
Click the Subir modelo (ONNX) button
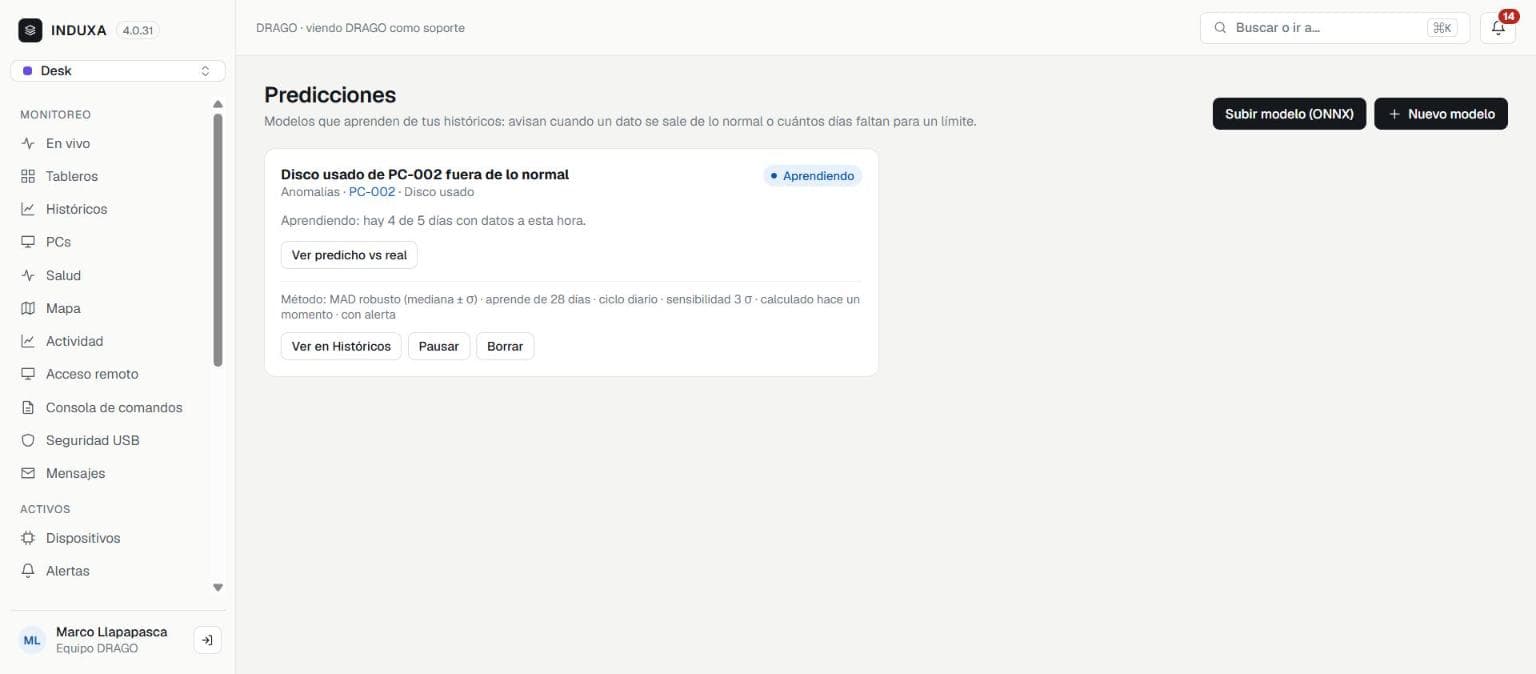click(1289, 114)
